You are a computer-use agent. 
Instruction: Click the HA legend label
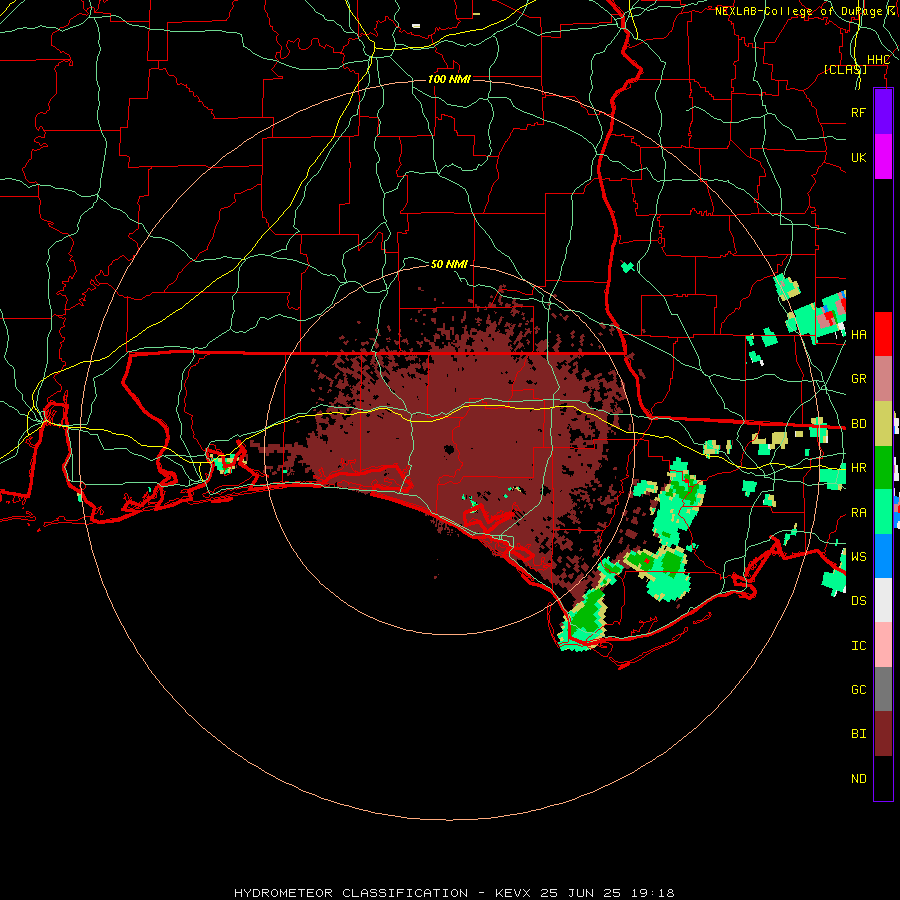(858, 334)
